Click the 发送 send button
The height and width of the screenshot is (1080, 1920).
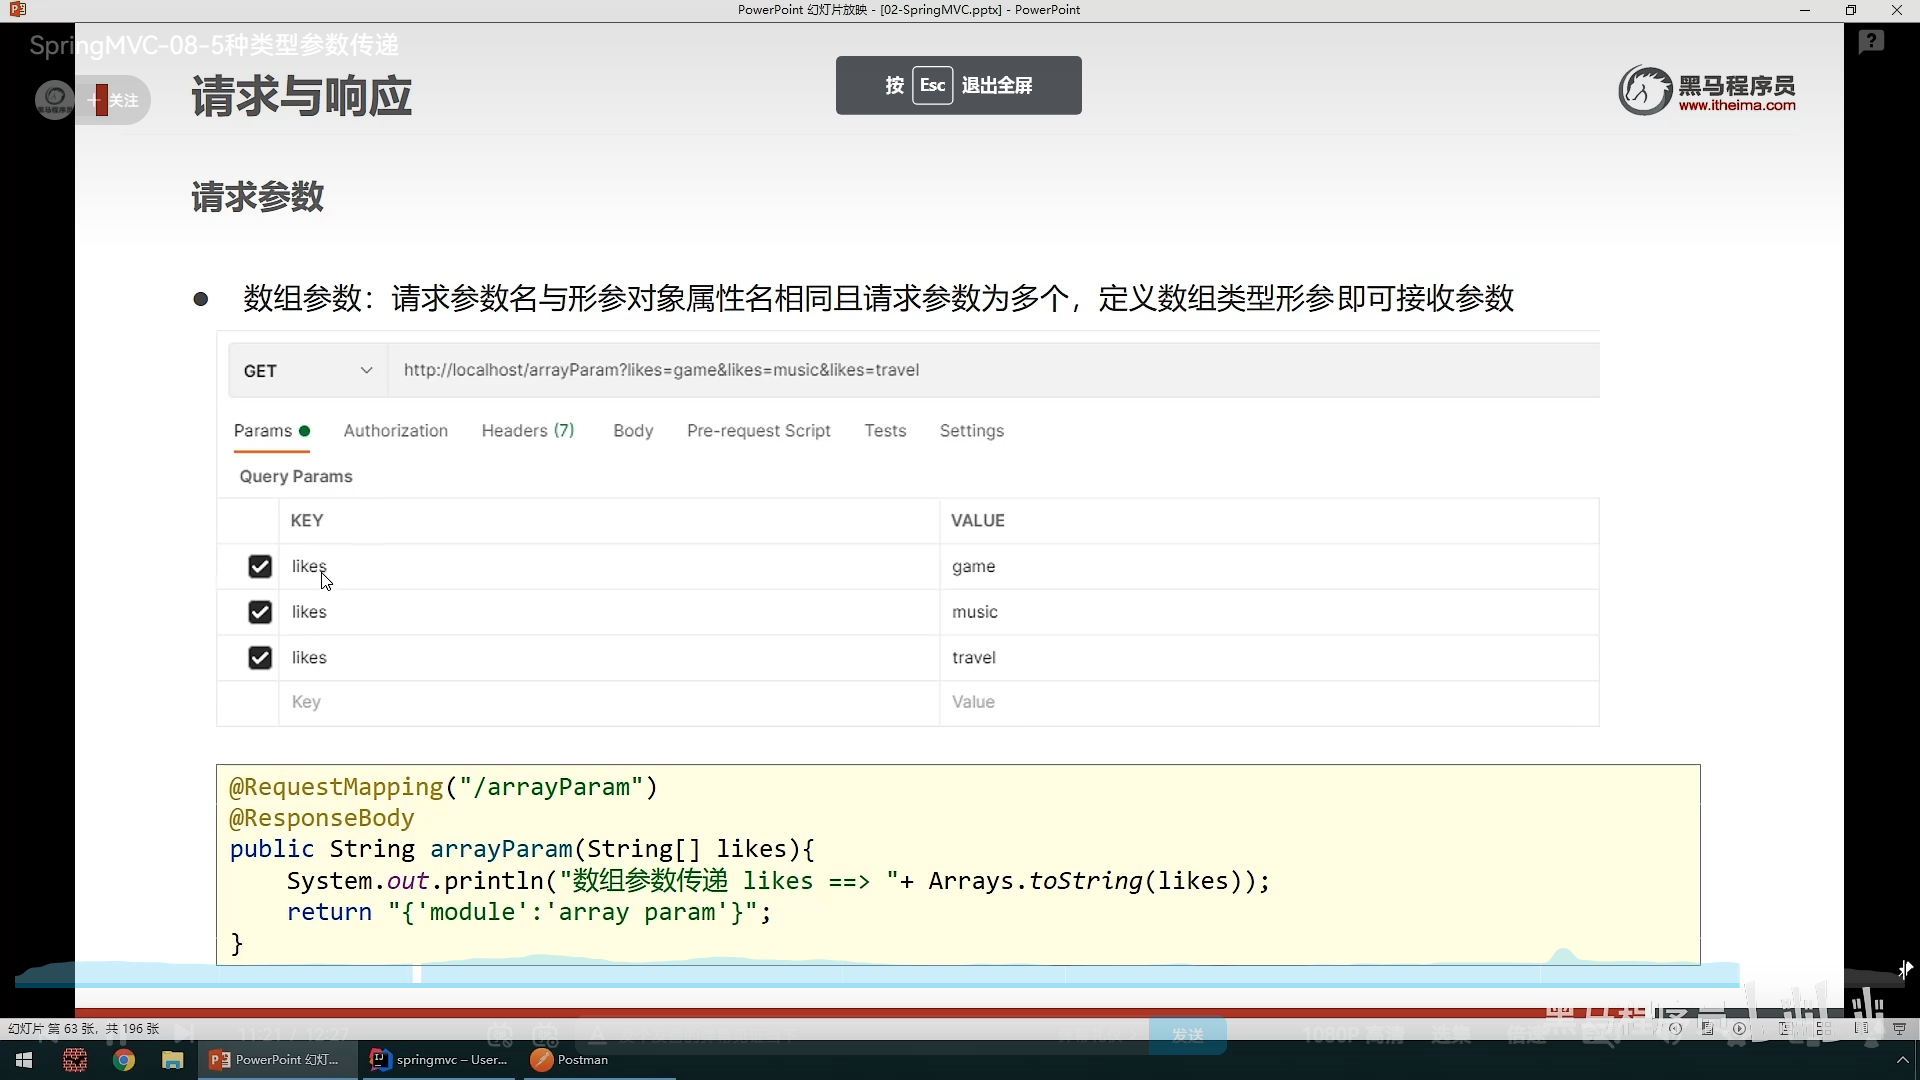[1187, 1035]
